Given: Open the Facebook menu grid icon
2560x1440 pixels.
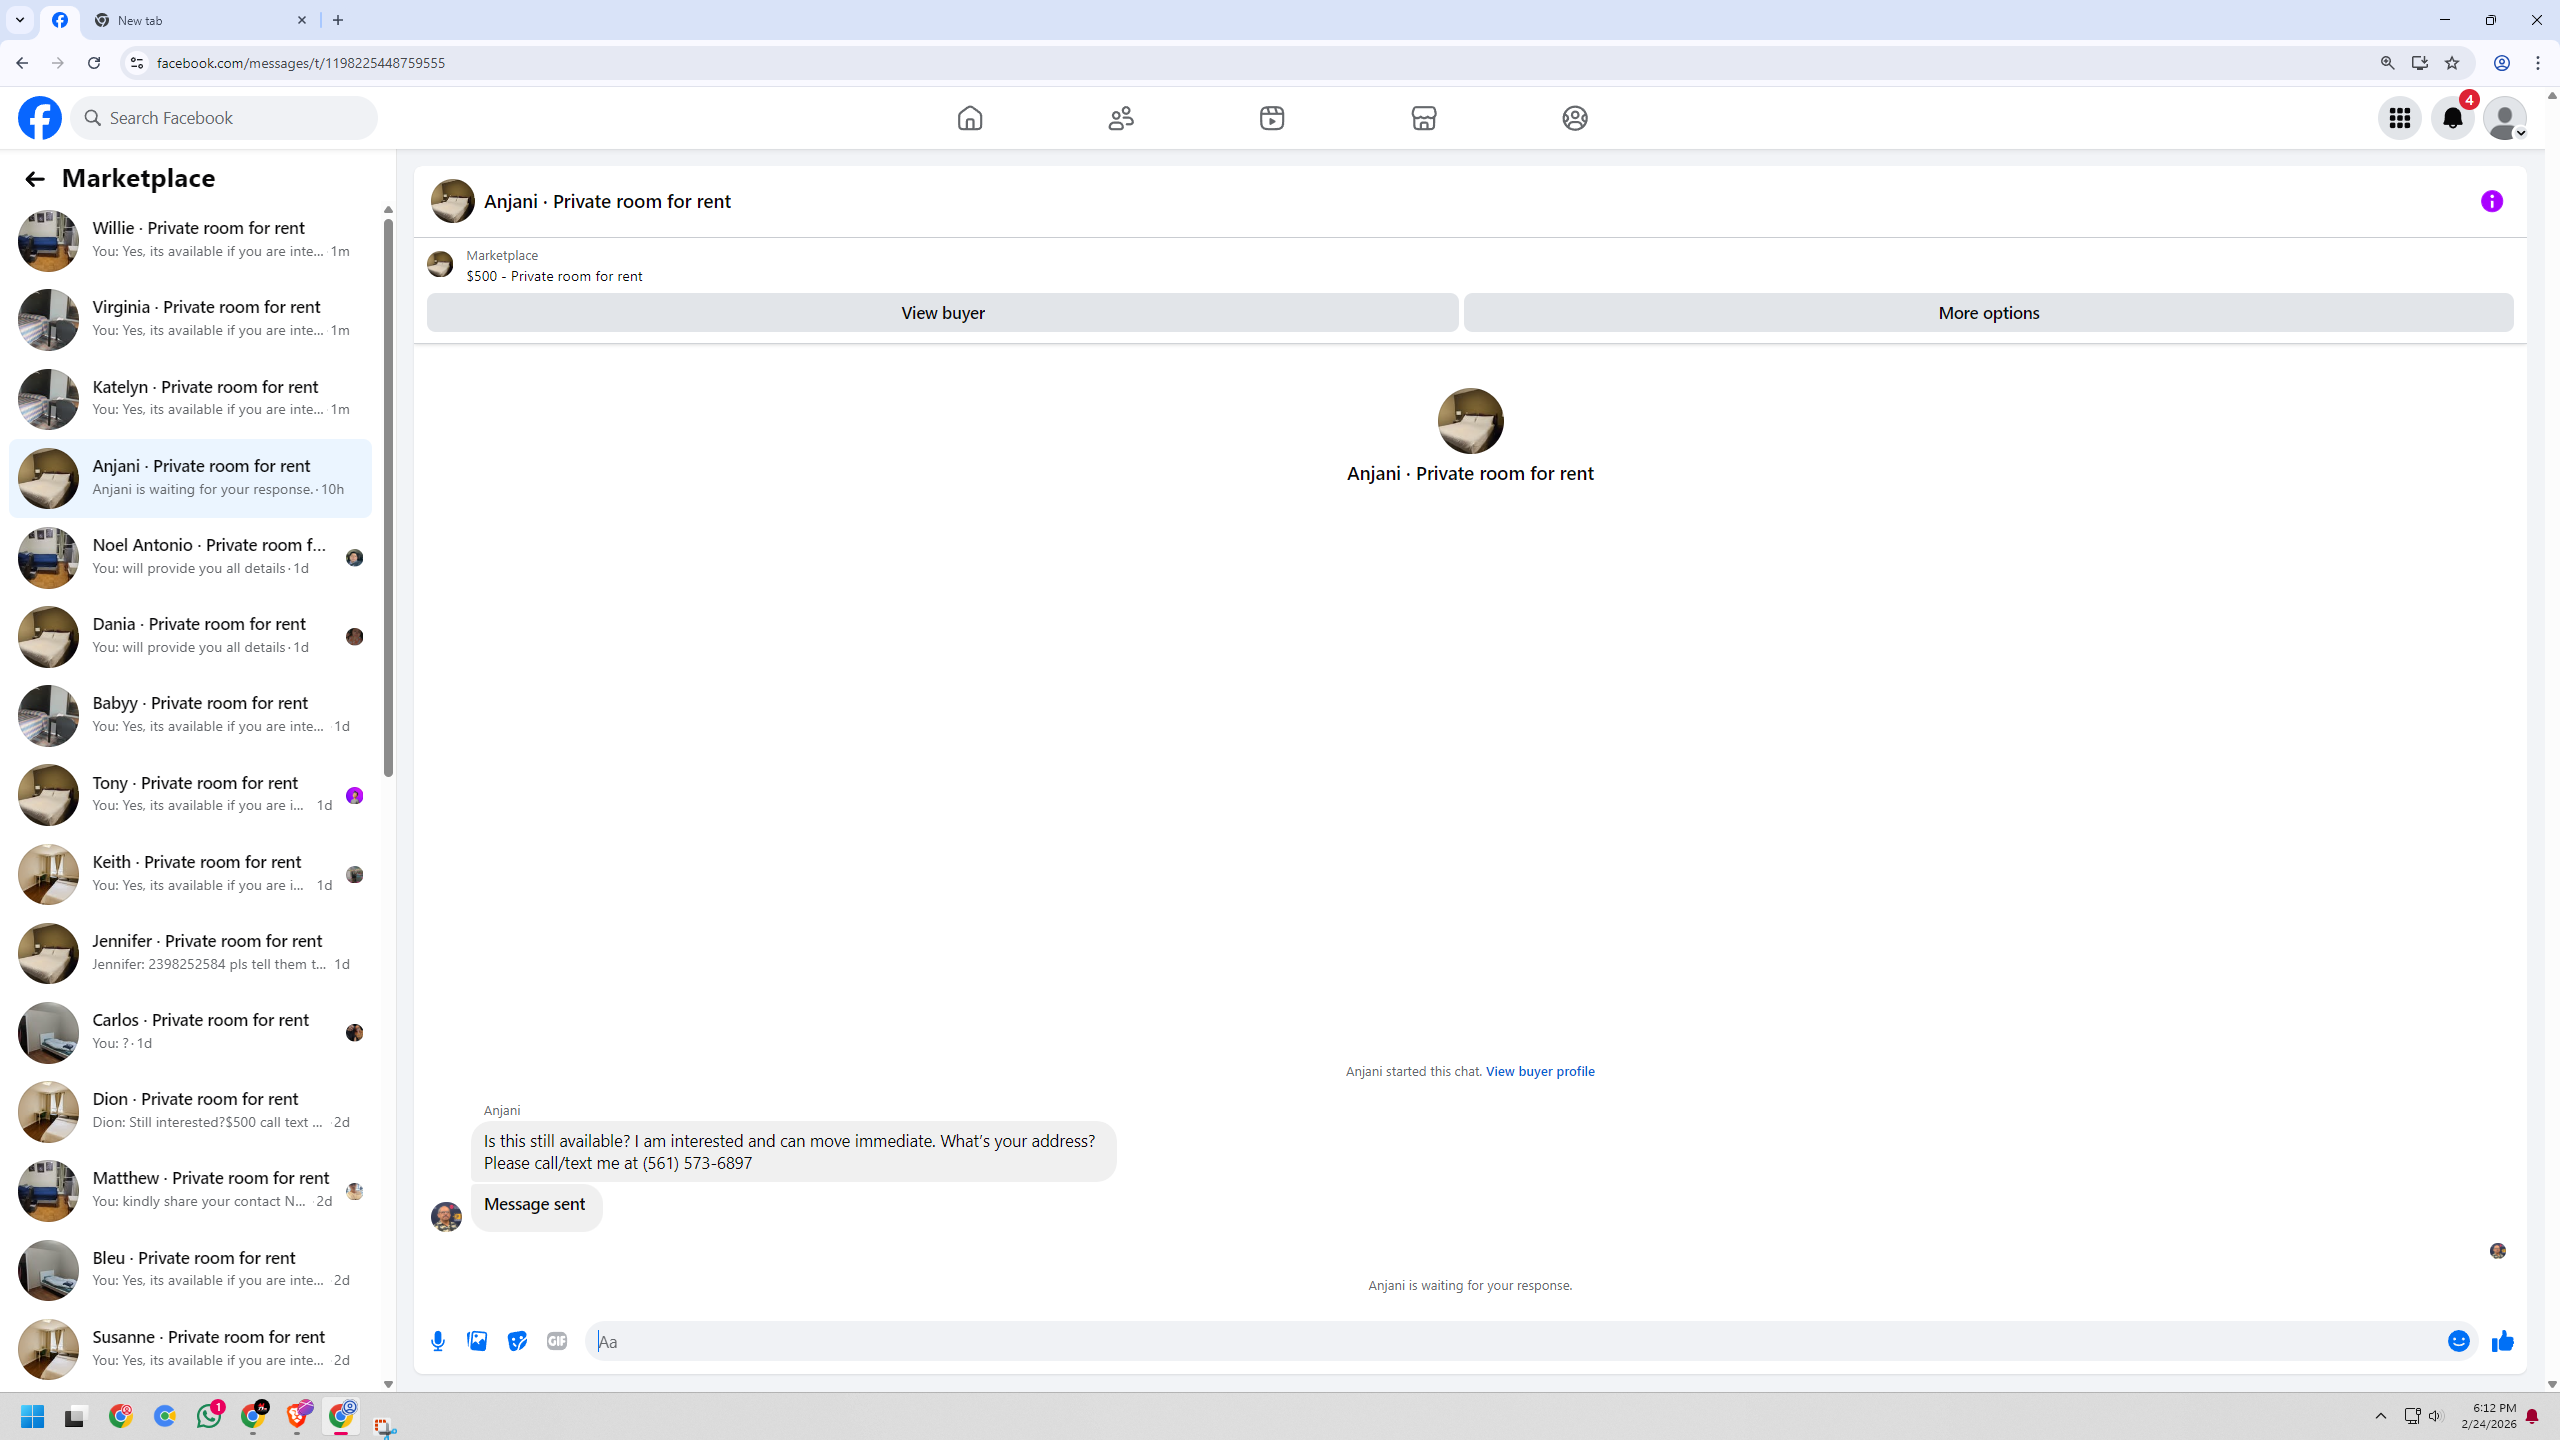Looking at the screenshot, I should coord(2399,118).
